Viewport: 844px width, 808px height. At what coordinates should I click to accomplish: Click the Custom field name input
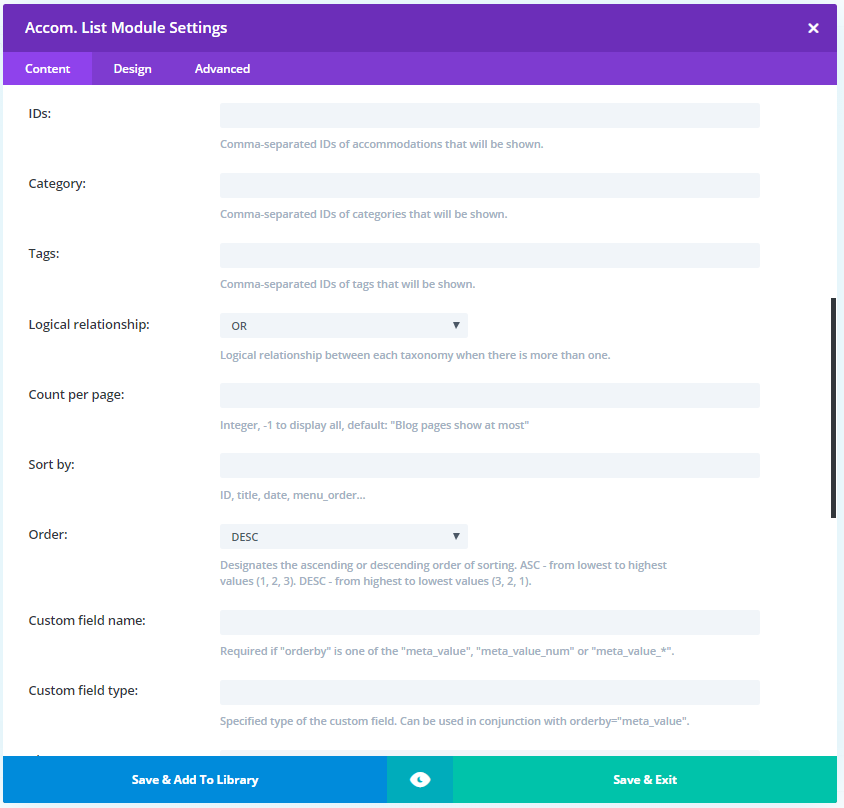[489, 623]
